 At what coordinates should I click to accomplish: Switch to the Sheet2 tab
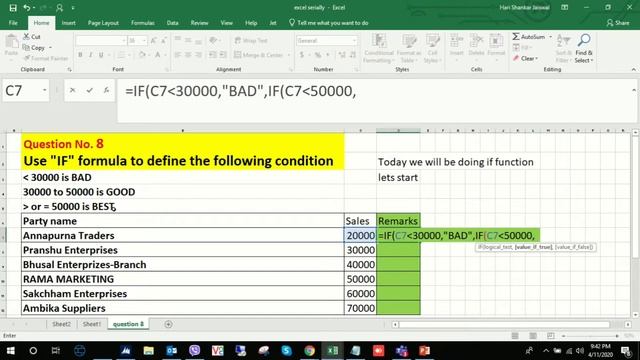point(61,324)
